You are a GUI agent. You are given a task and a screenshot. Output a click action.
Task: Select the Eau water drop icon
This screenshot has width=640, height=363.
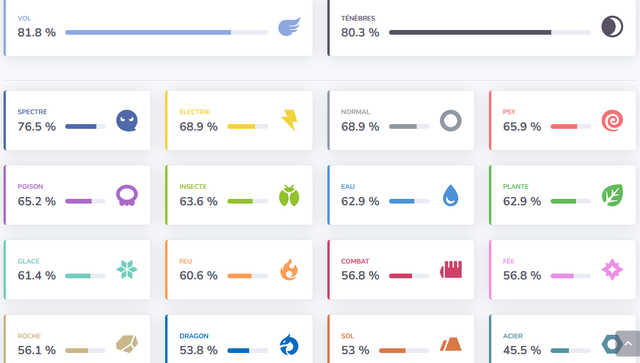pyautogui.click(x=451, y=196)
